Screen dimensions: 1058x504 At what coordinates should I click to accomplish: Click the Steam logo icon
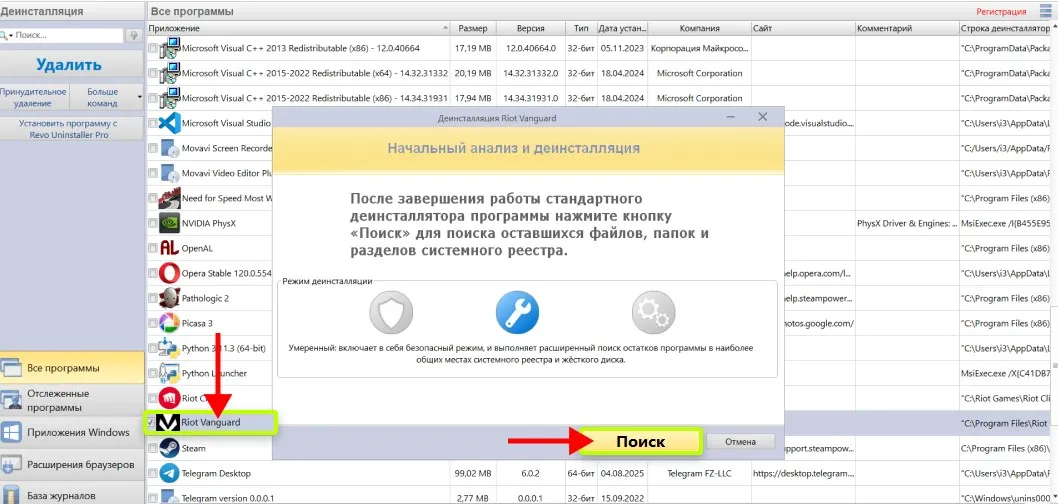(169, 448)
